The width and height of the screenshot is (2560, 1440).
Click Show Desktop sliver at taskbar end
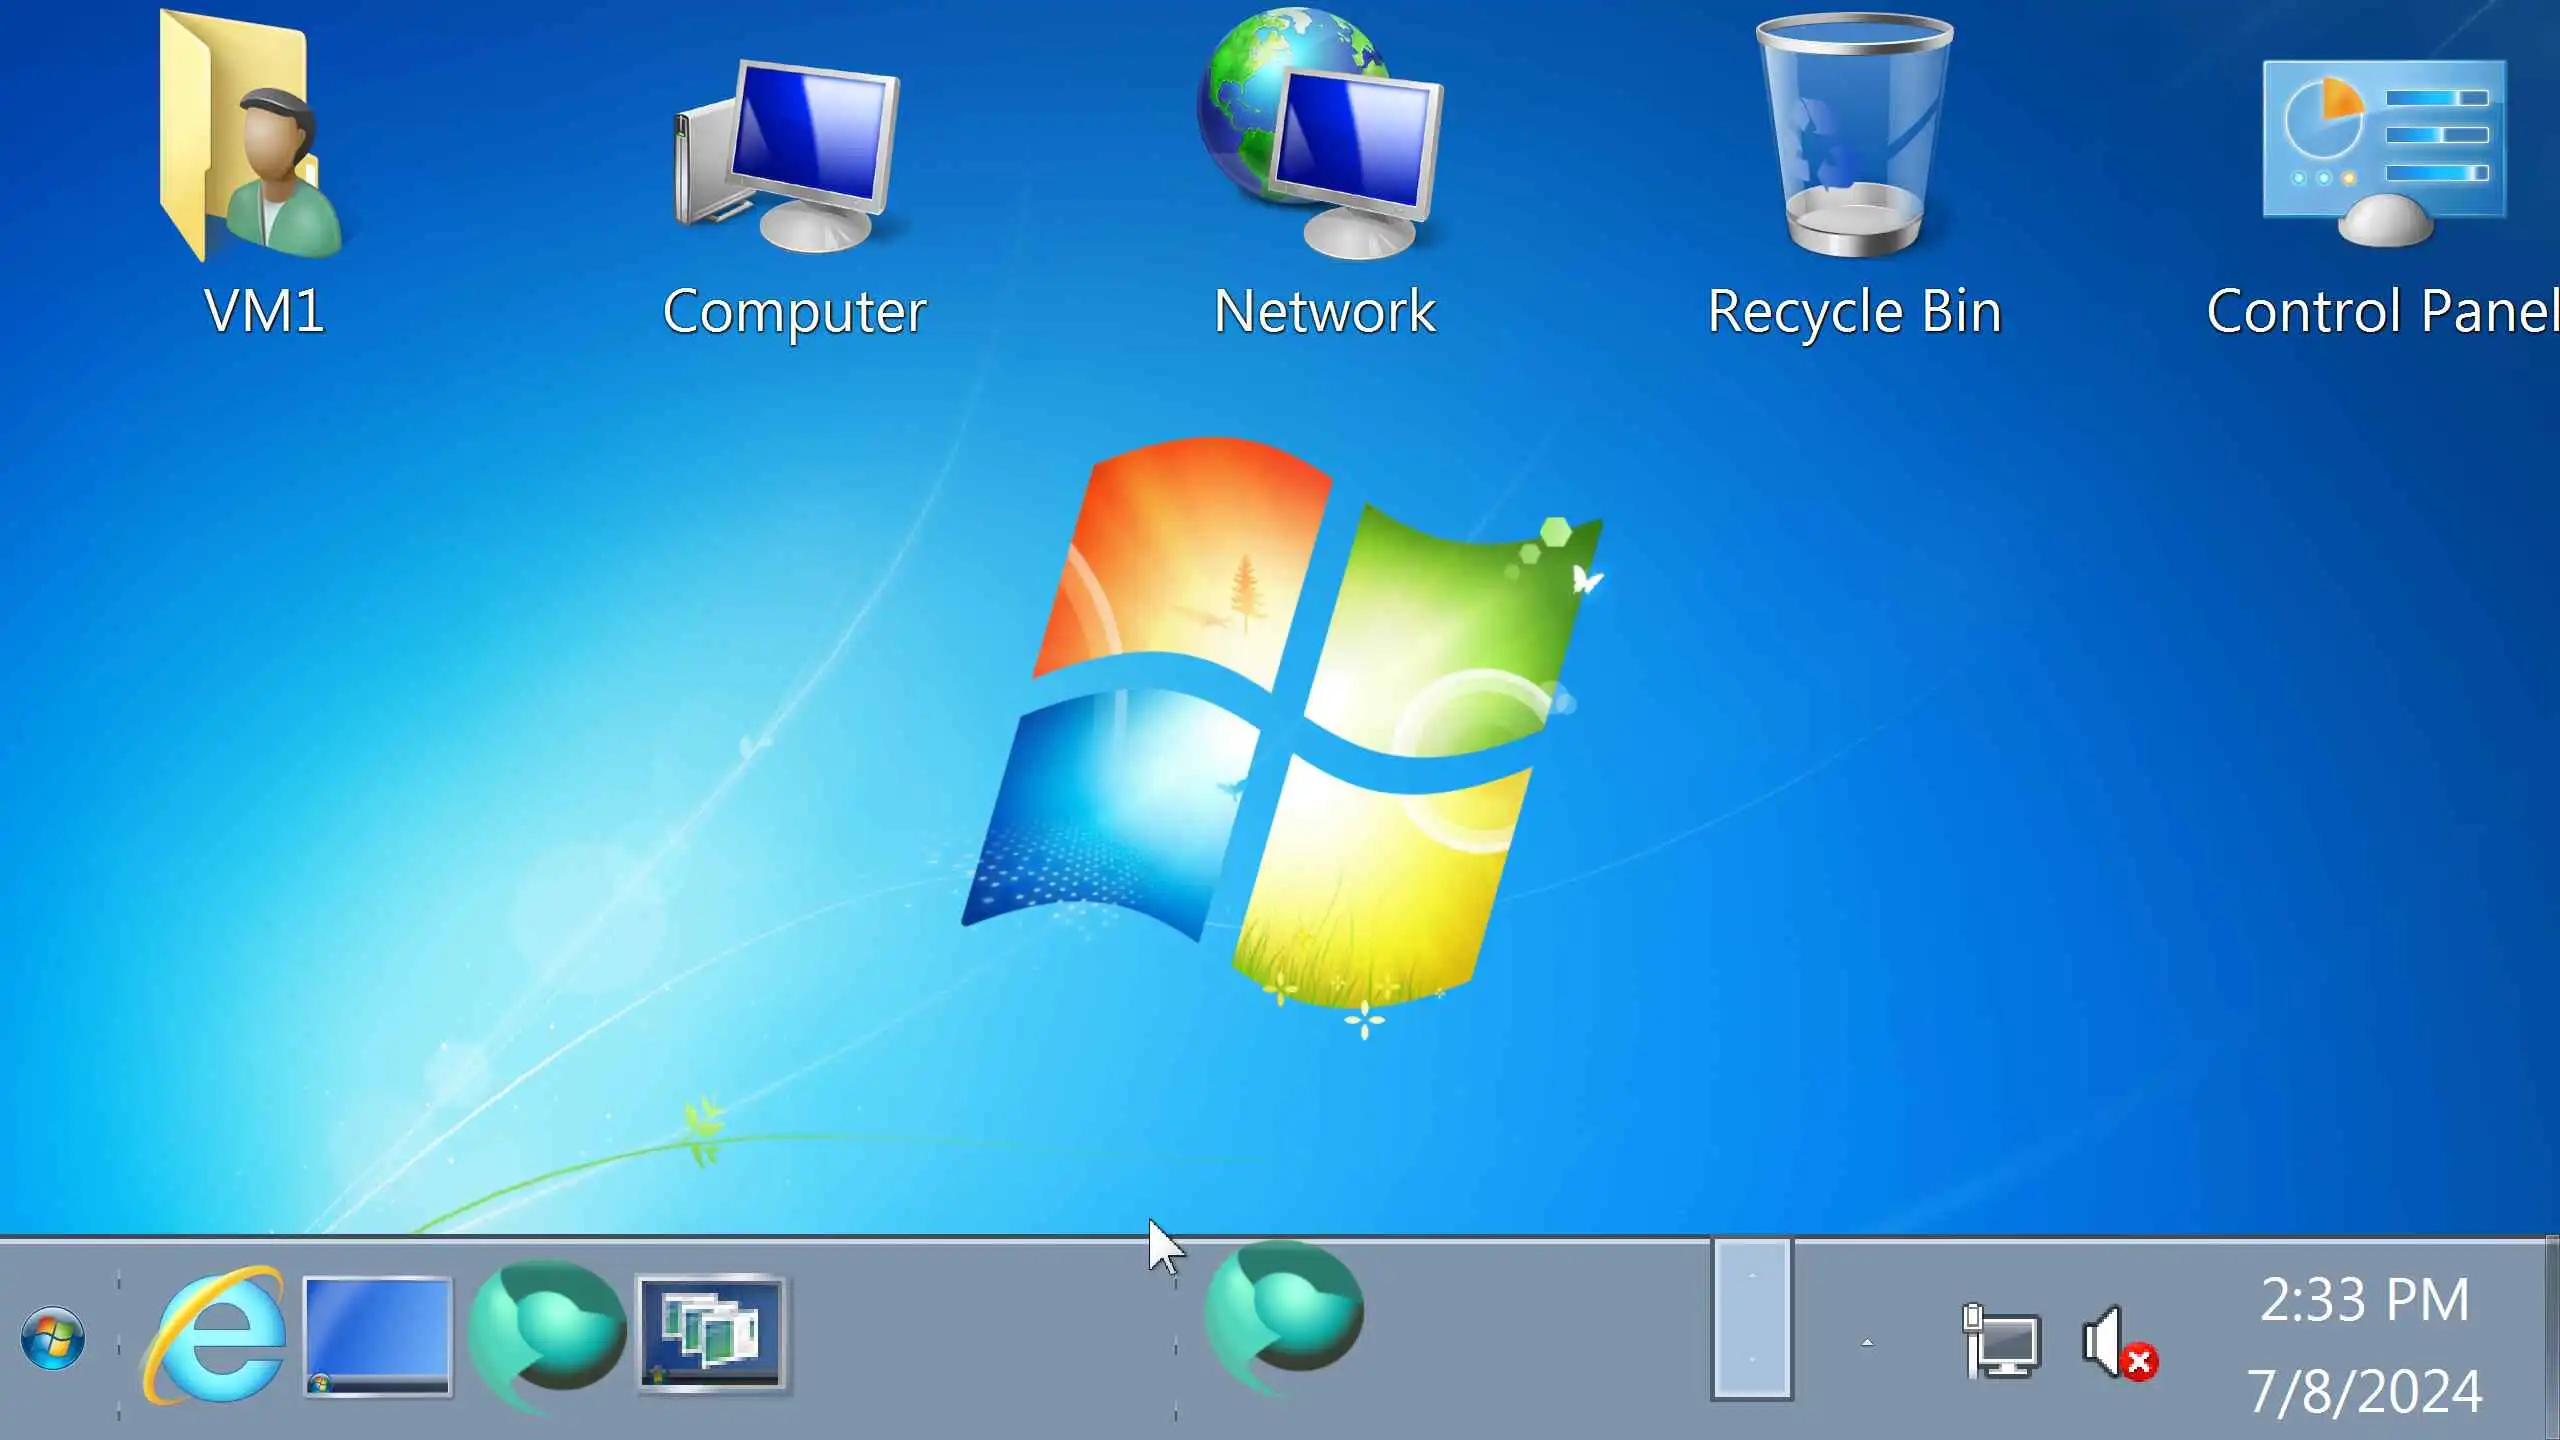click(2551, 1340)
